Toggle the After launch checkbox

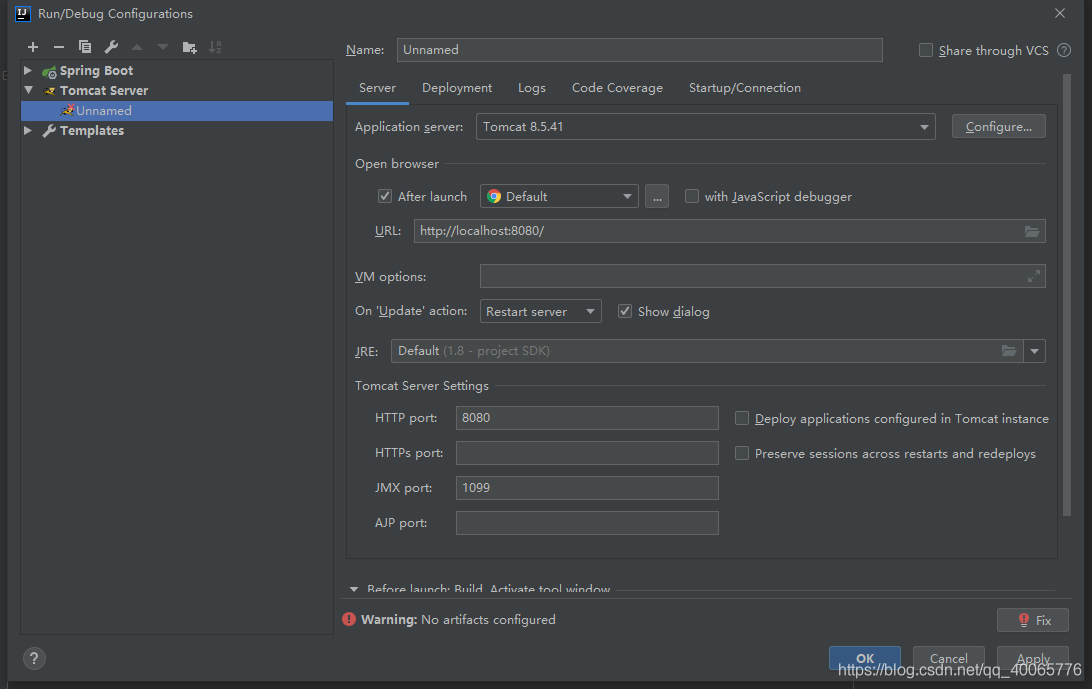tap(385, 197)
